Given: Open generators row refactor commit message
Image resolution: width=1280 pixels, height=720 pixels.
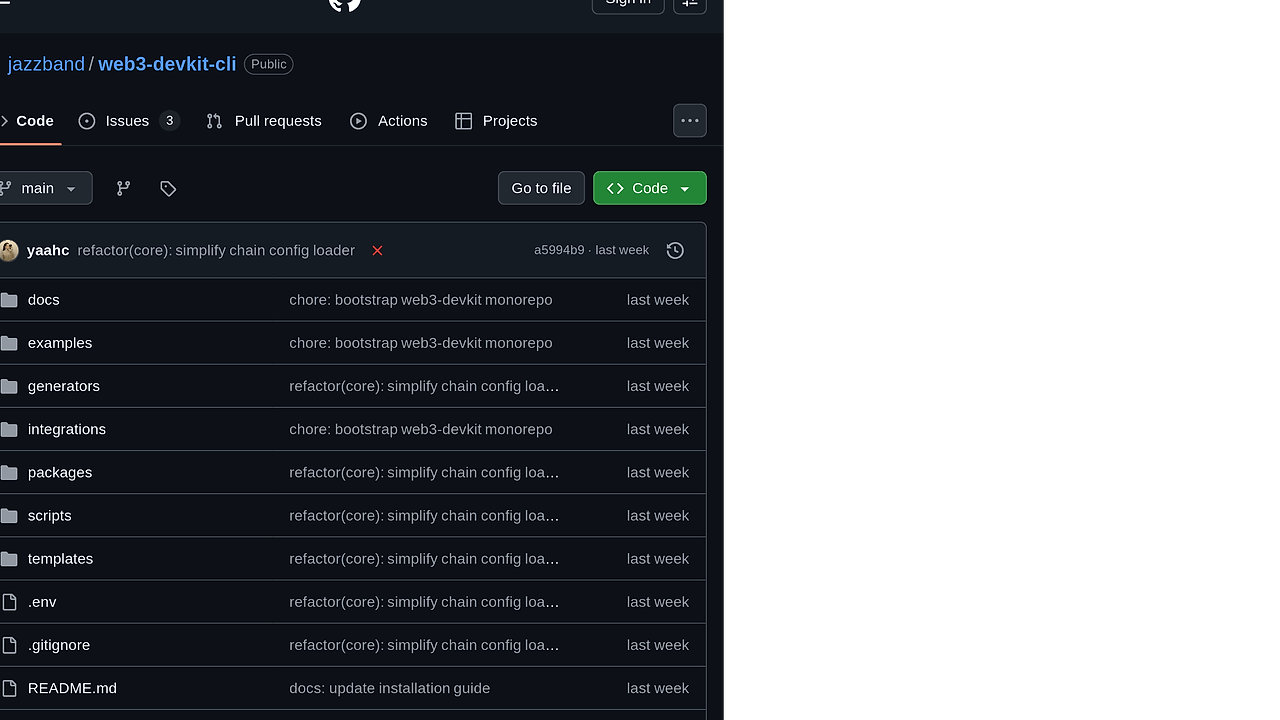Looking at the screenshot, I should (424, 386).
